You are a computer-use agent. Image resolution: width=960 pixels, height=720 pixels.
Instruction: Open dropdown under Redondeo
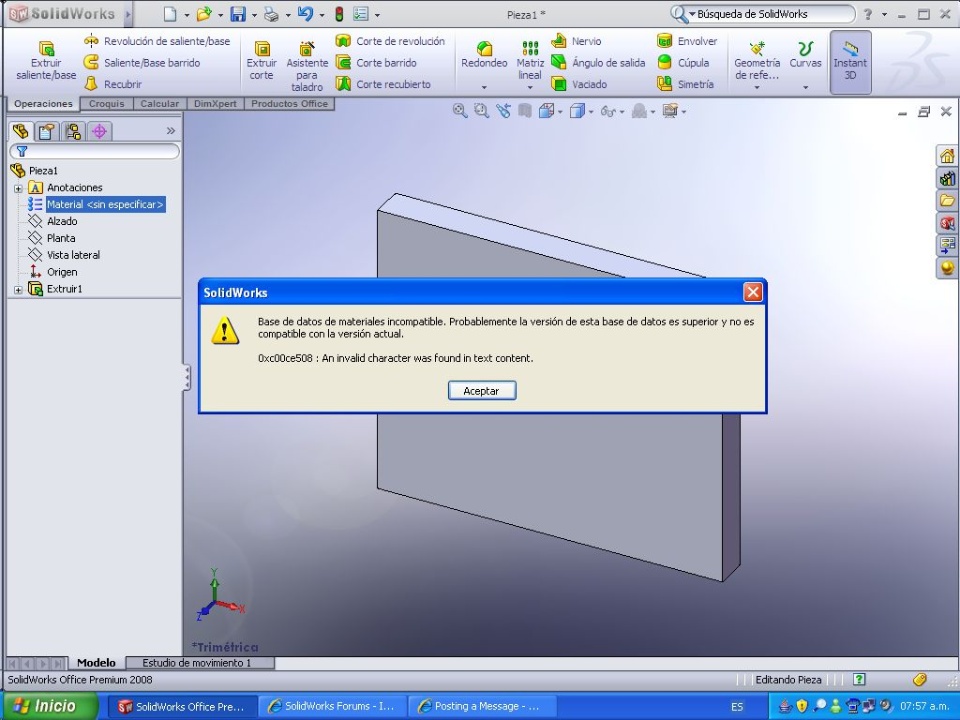(x=484, y=88)
